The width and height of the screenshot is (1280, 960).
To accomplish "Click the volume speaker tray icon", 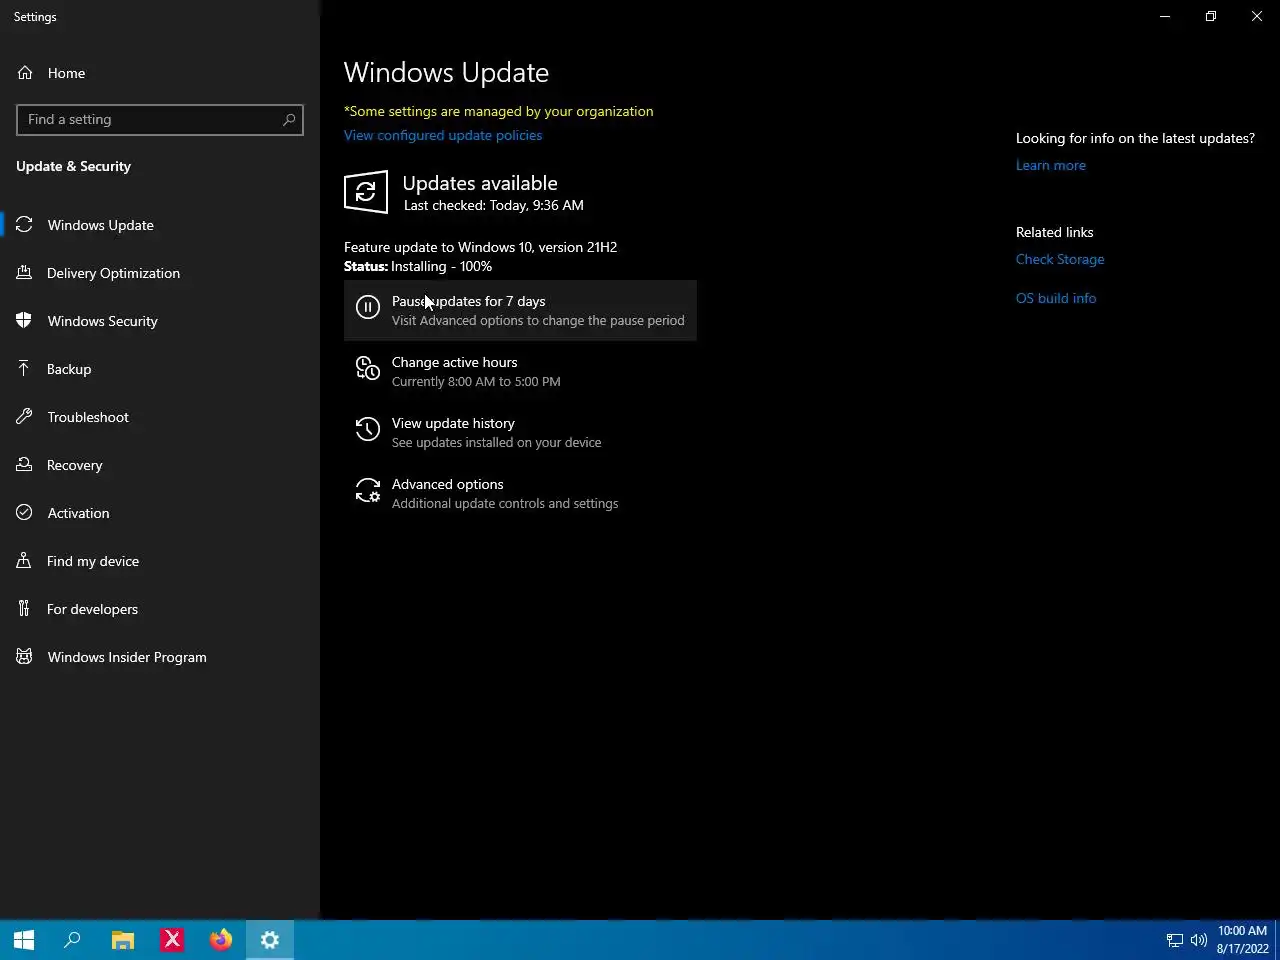I will coord(1199,940).
